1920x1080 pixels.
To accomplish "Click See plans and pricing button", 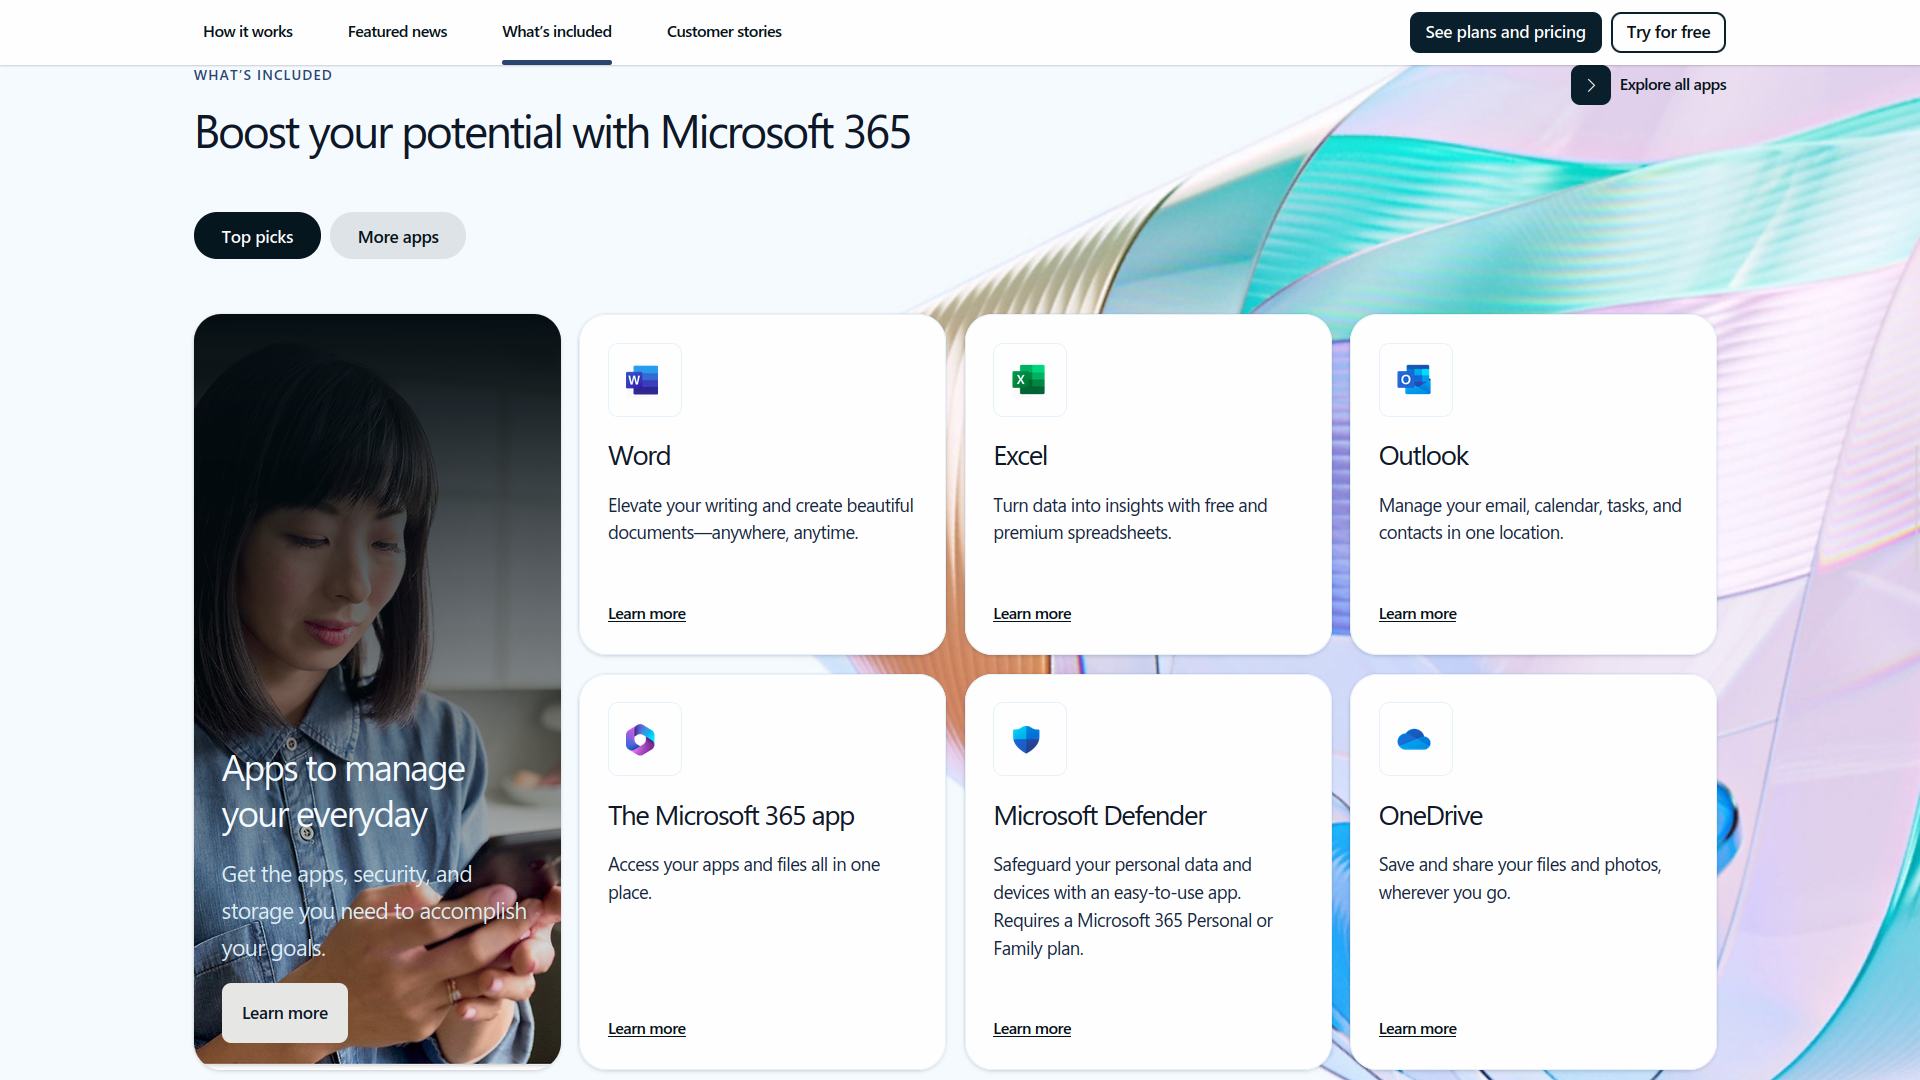I will pos(1505,32).
